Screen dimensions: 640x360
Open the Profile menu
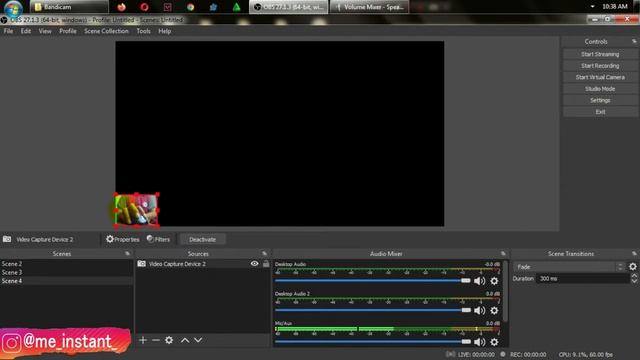coord(68,31)
